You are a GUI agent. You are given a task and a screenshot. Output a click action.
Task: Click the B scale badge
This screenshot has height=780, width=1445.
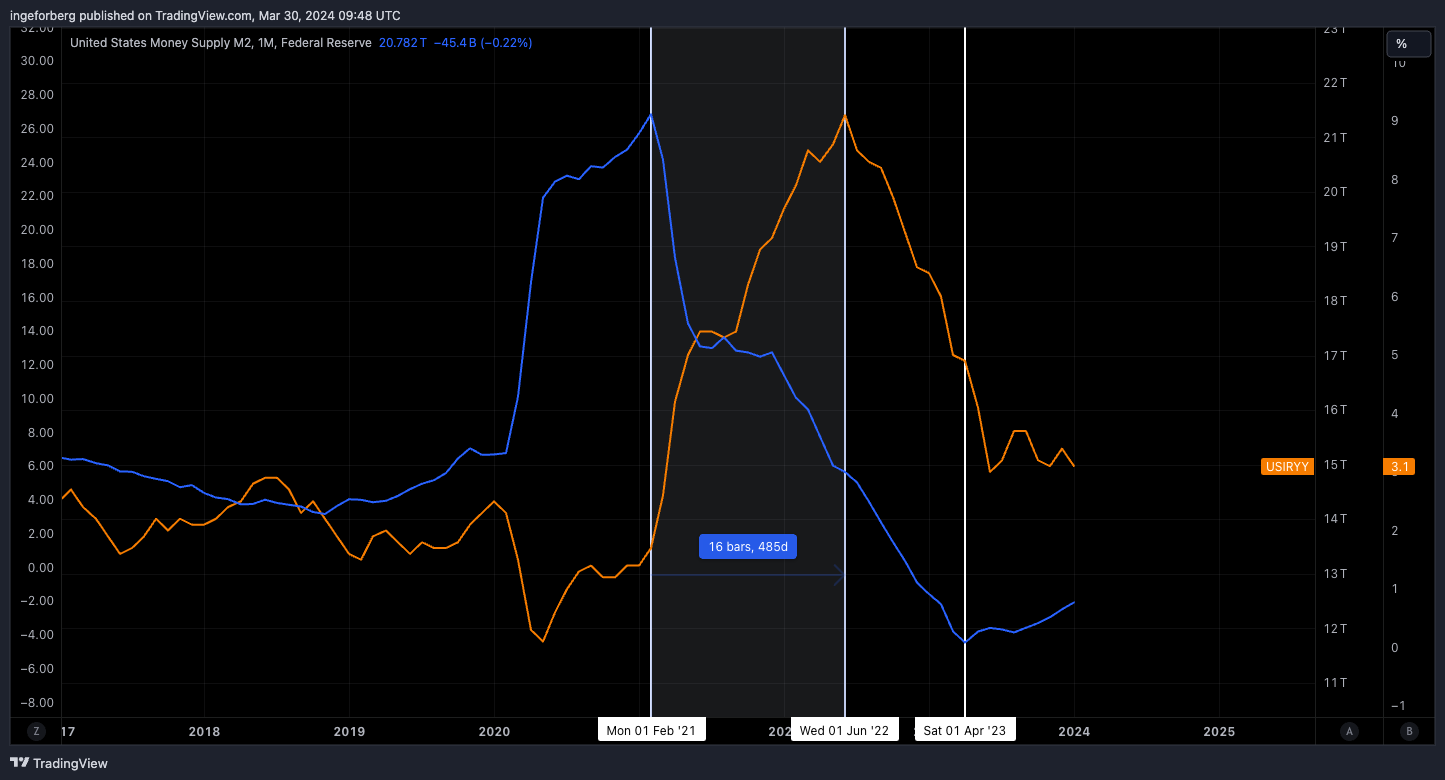pyautogui.click(x=1409, y=731)
